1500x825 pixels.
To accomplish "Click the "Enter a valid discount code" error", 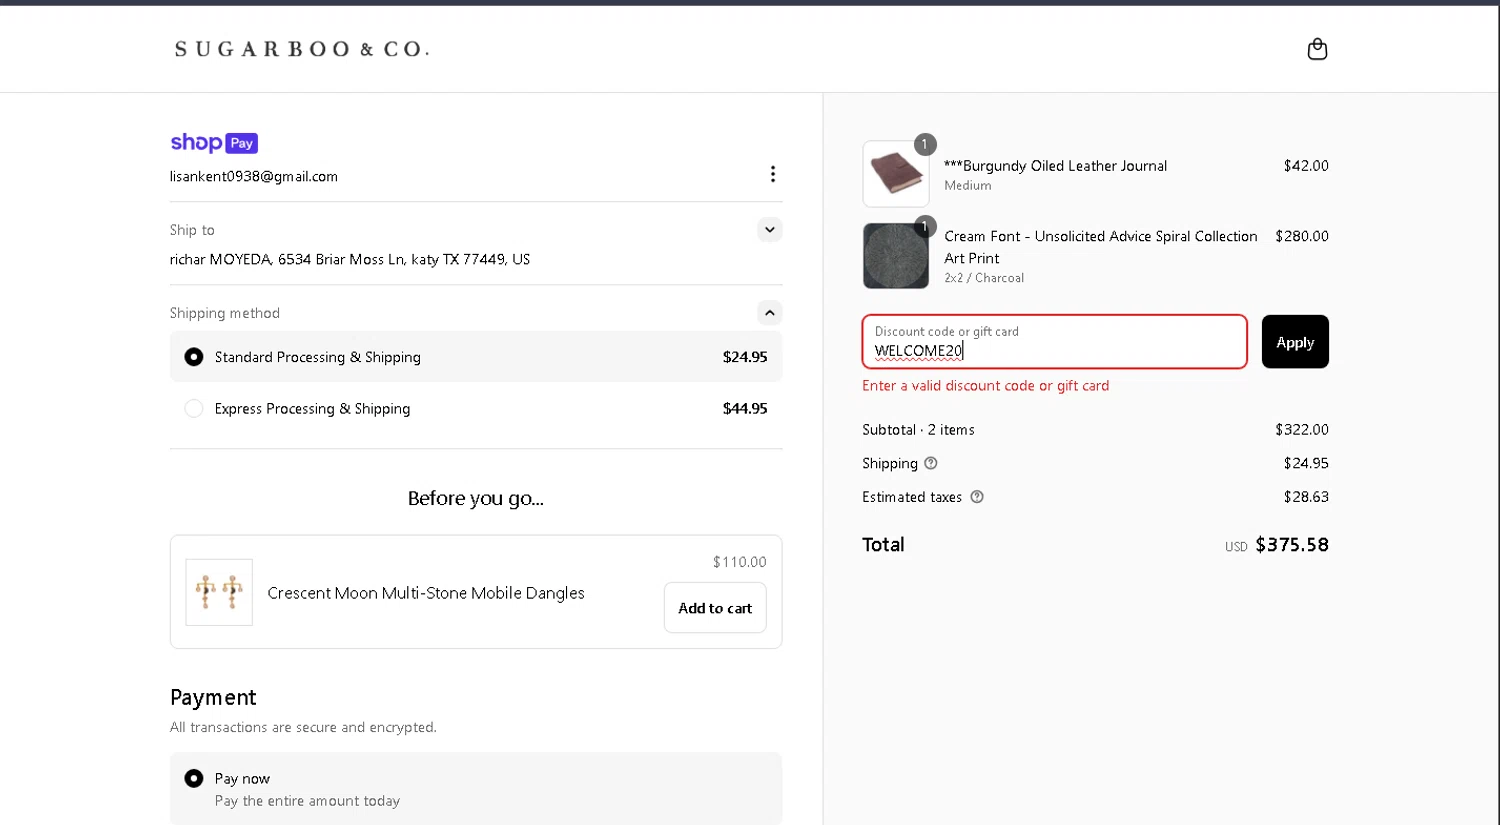I will (985, 386).
